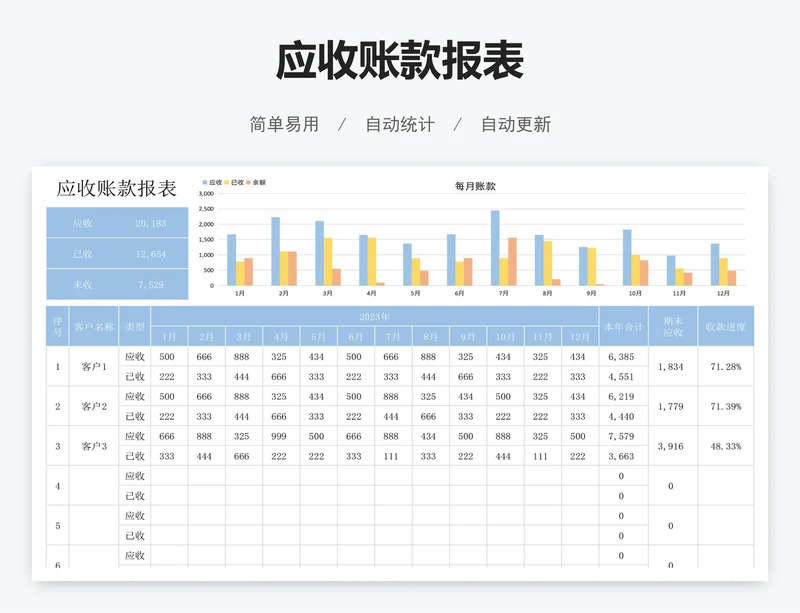Select the 客户名称 column header

click(94, 327)
